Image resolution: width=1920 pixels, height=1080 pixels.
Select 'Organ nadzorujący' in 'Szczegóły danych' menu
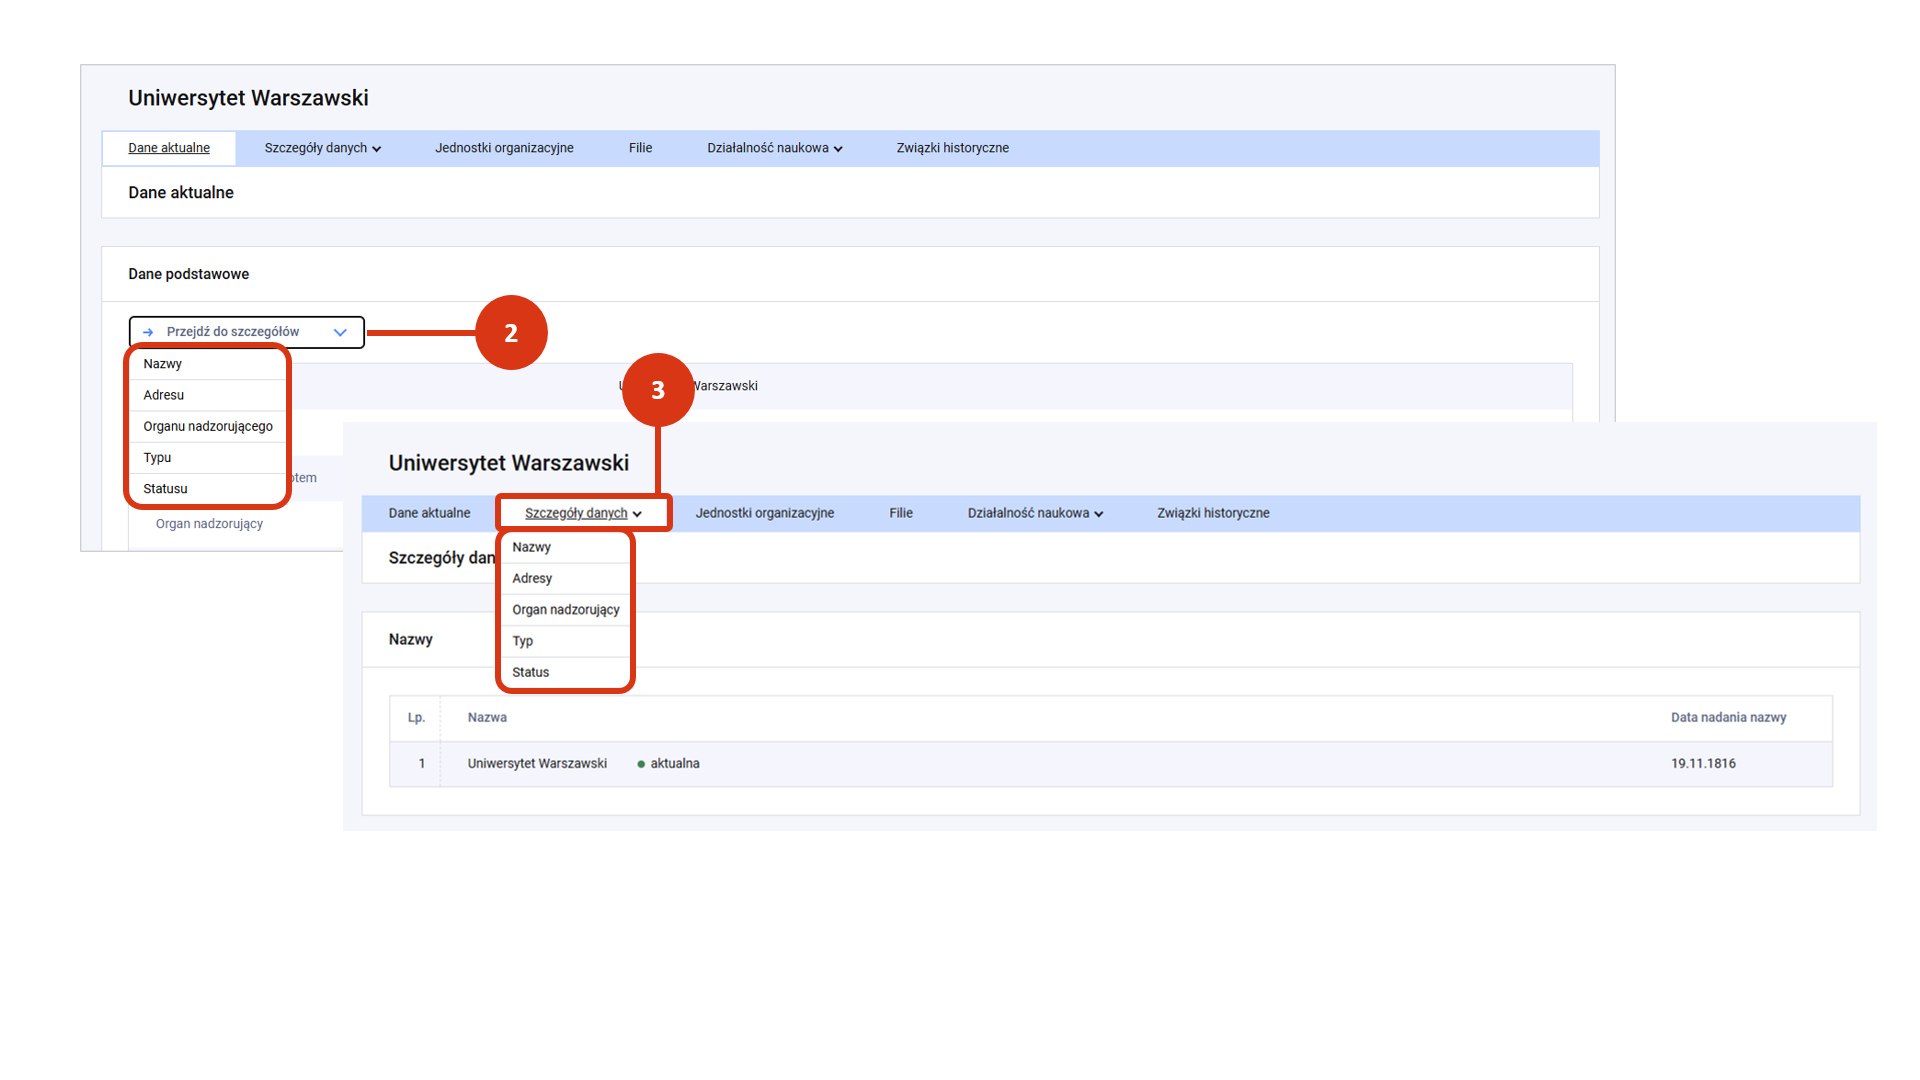click(x=565, y=610)
